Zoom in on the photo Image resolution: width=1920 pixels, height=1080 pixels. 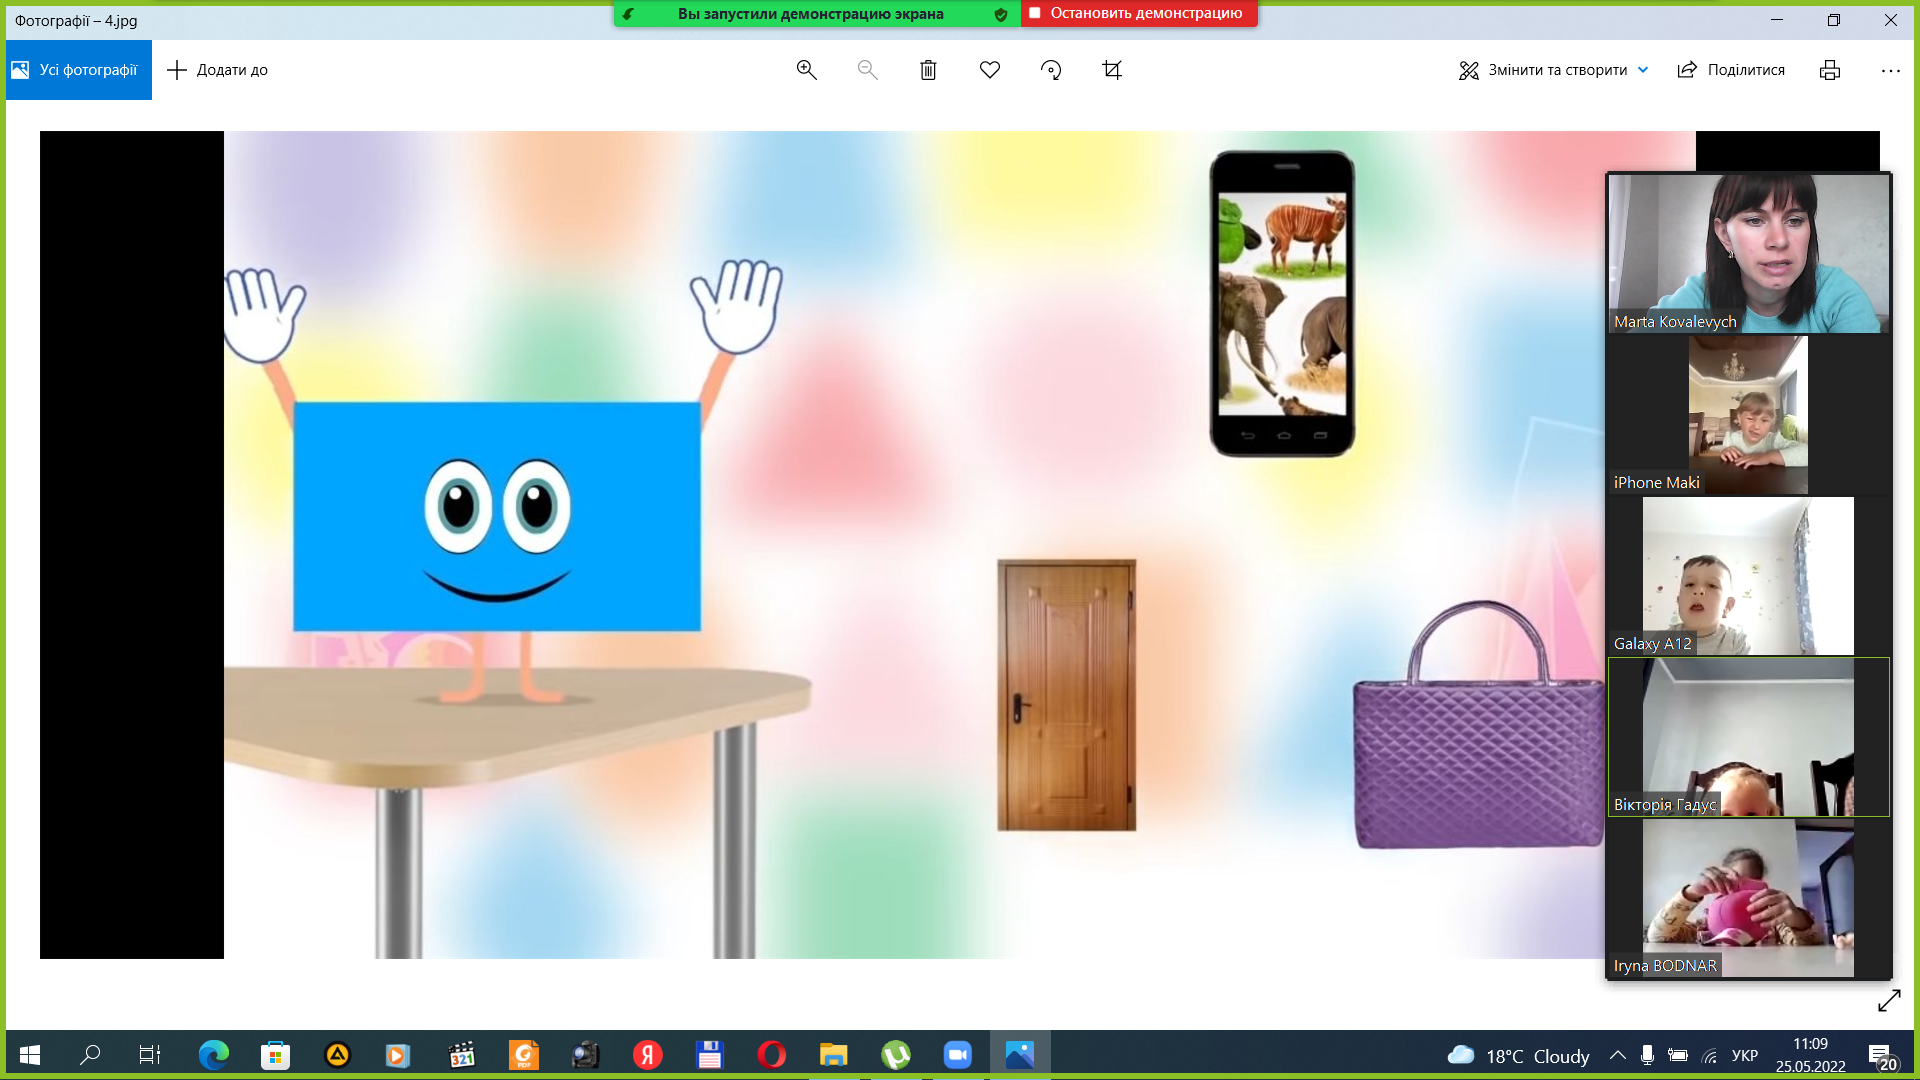point(807,70)
